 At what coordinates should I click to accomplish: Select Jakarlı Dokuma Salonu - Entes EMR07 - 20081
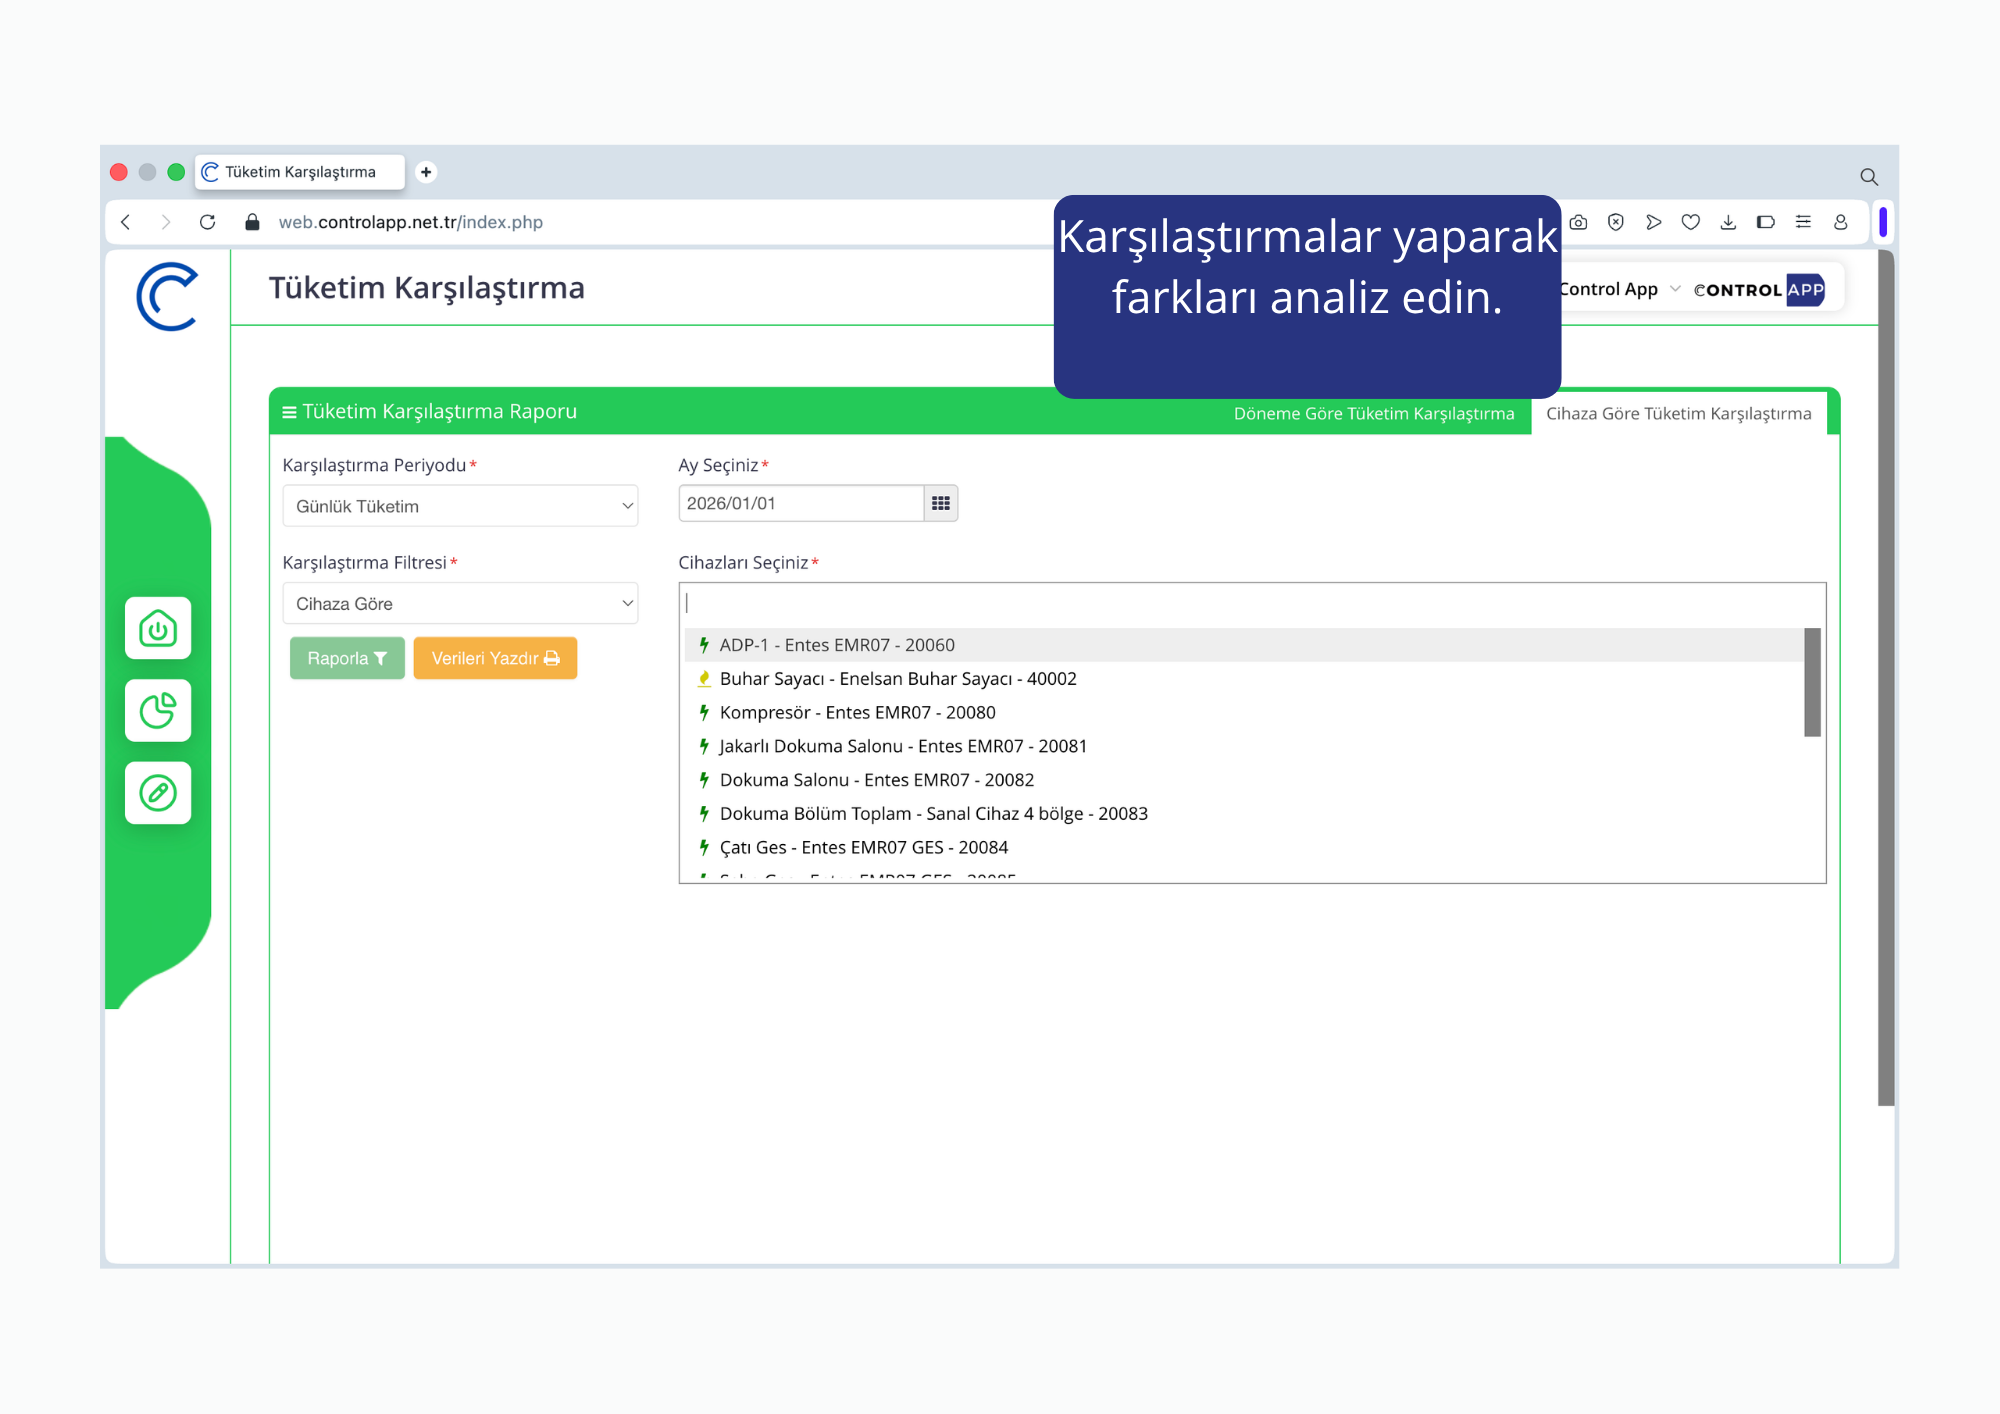1243,746
